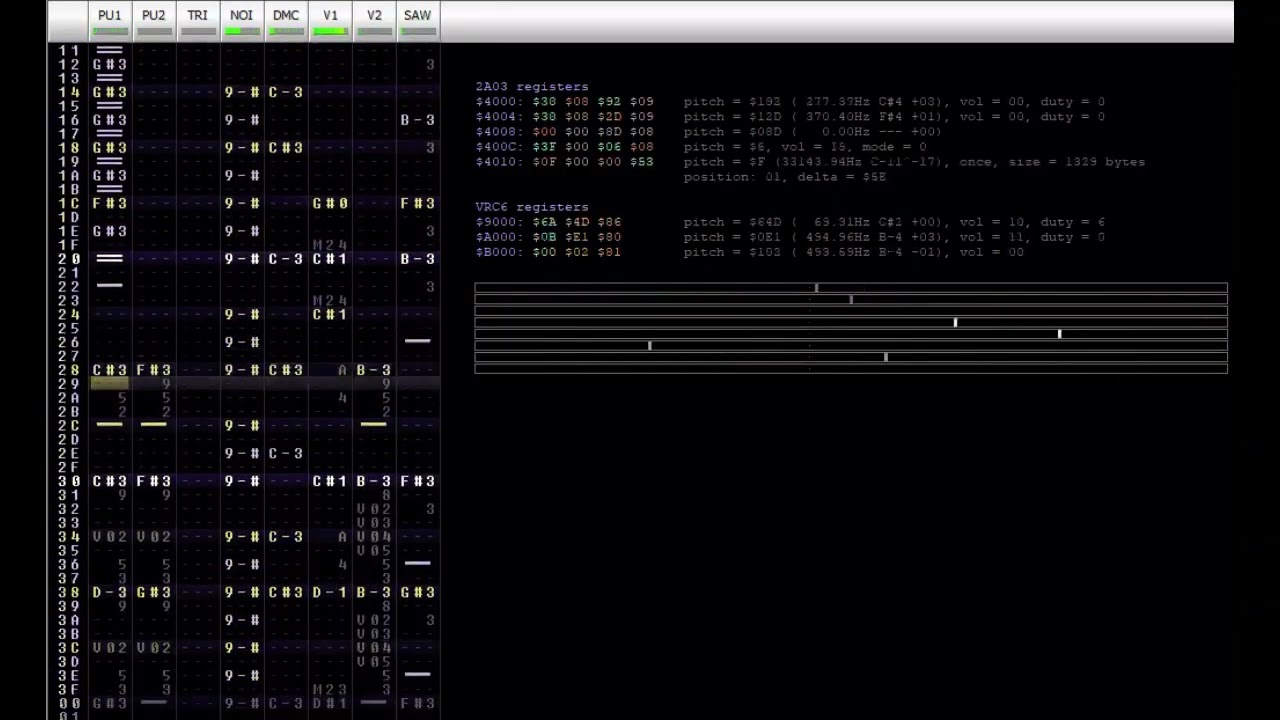Click the $4010 register line
Viewport: 1280px width, 720px height.
click(810, 162)
